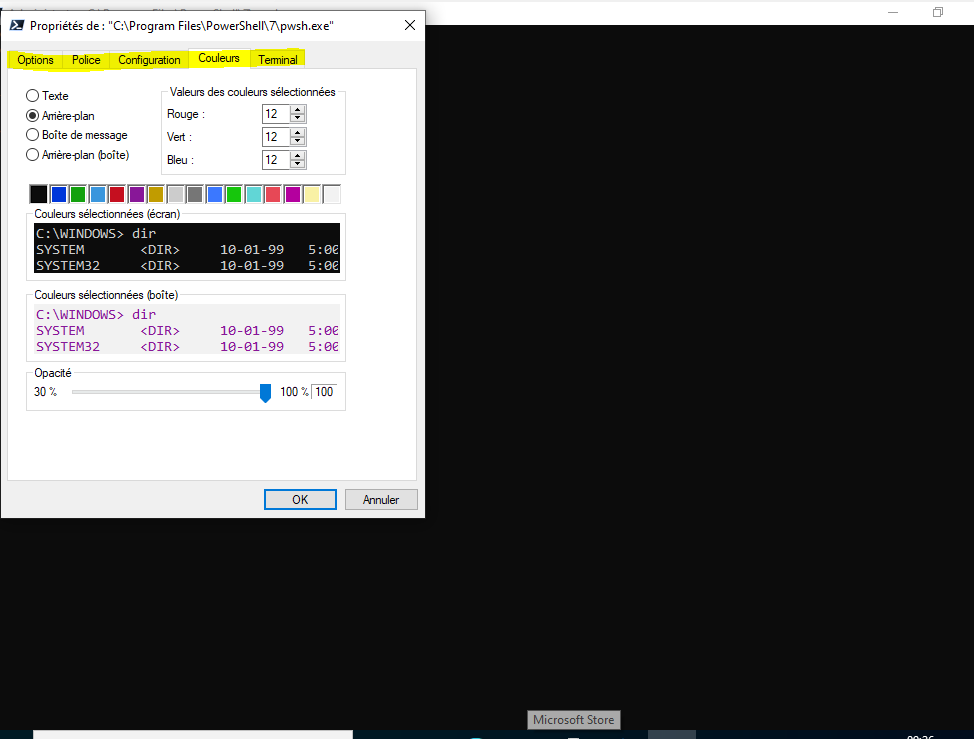974x739 pixels.
Task: Decrease the Vert value with the down arrow
Action: 297,141
